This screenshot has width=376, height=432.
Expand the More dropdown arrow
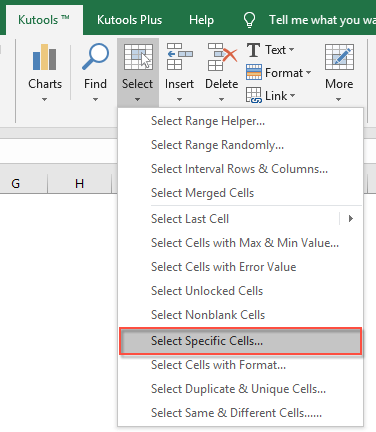coord(339,99)
